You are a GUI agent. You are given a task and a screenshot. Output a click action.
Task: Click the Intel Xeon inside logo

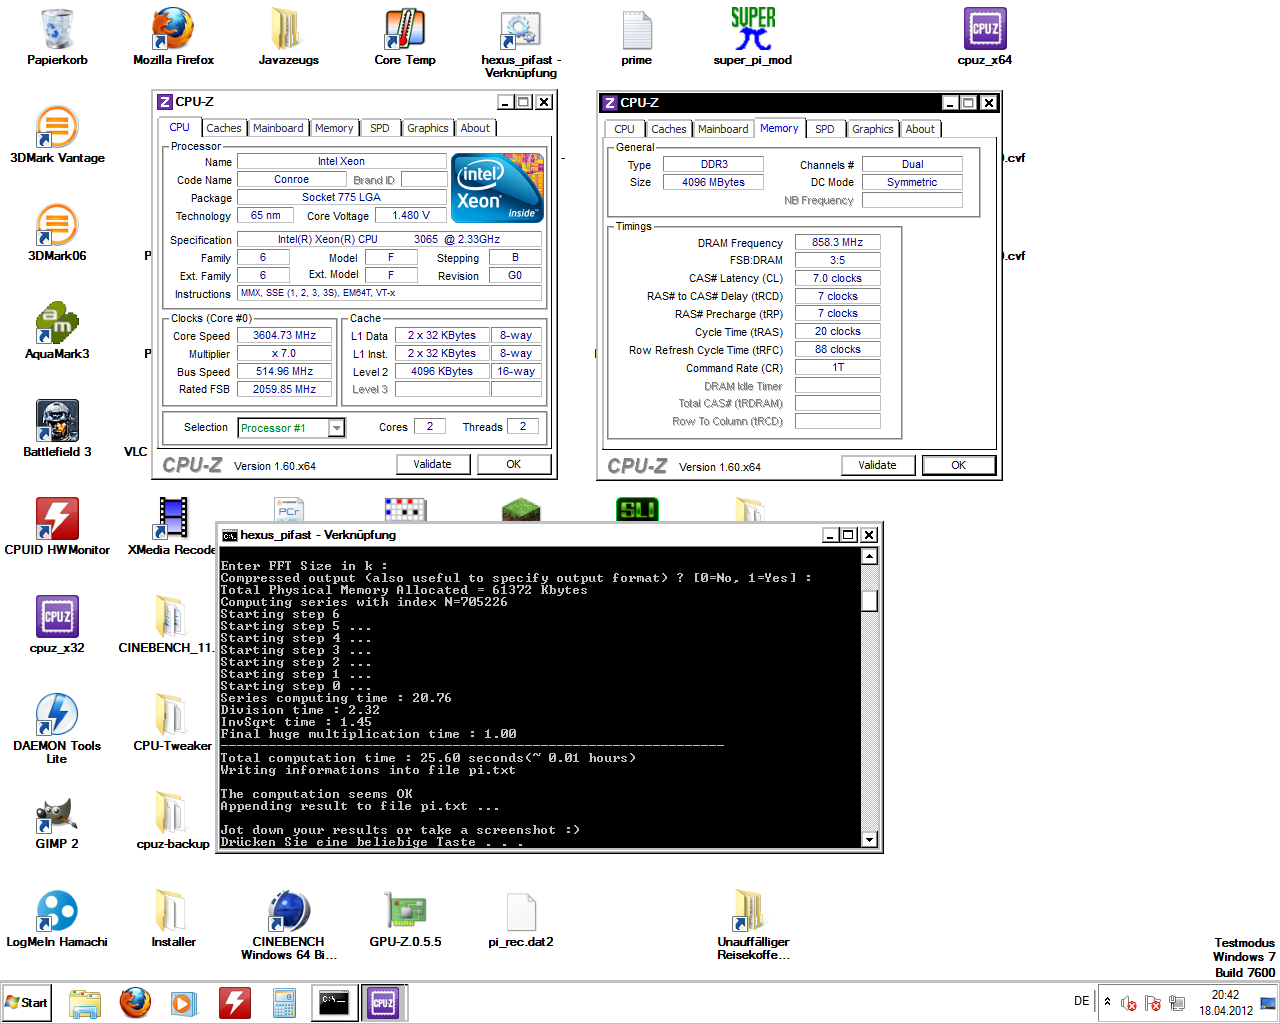(x=497, y=188)
